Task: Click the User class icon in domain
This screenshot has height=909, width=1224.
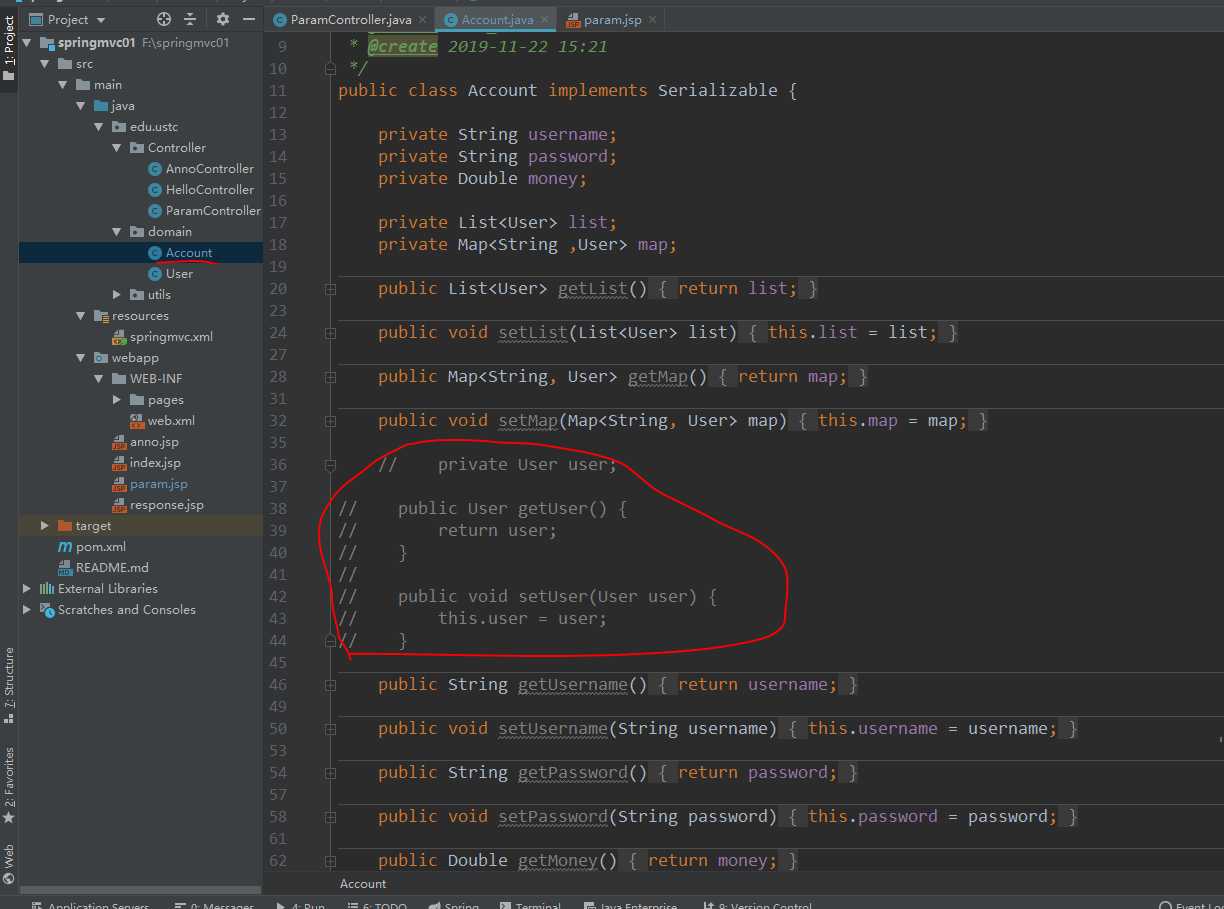Action: (155, 274)
